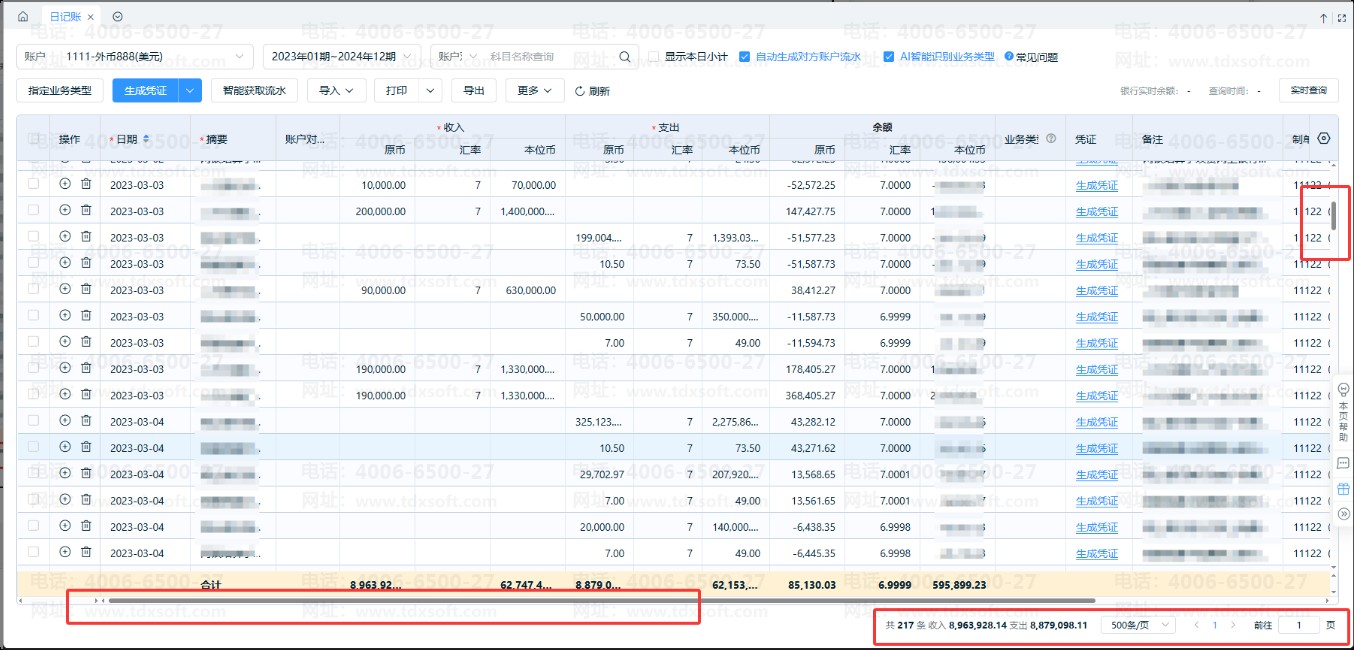
Task: Click add-row plus icon in first 2023-03-04 row
Action: (x=65, y=421)
